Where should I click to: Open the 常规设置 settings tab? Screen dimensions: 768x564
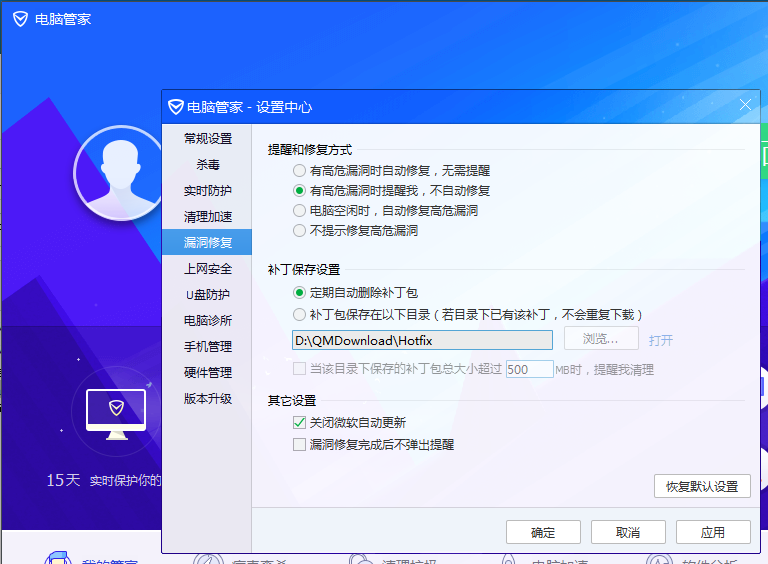point(207,139)
